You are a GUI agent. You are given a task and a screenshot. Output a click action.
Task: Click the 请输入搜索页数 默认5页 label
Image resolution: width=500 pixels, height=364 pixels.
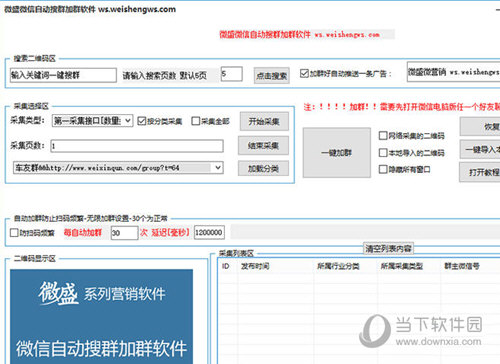click(165, 76)
